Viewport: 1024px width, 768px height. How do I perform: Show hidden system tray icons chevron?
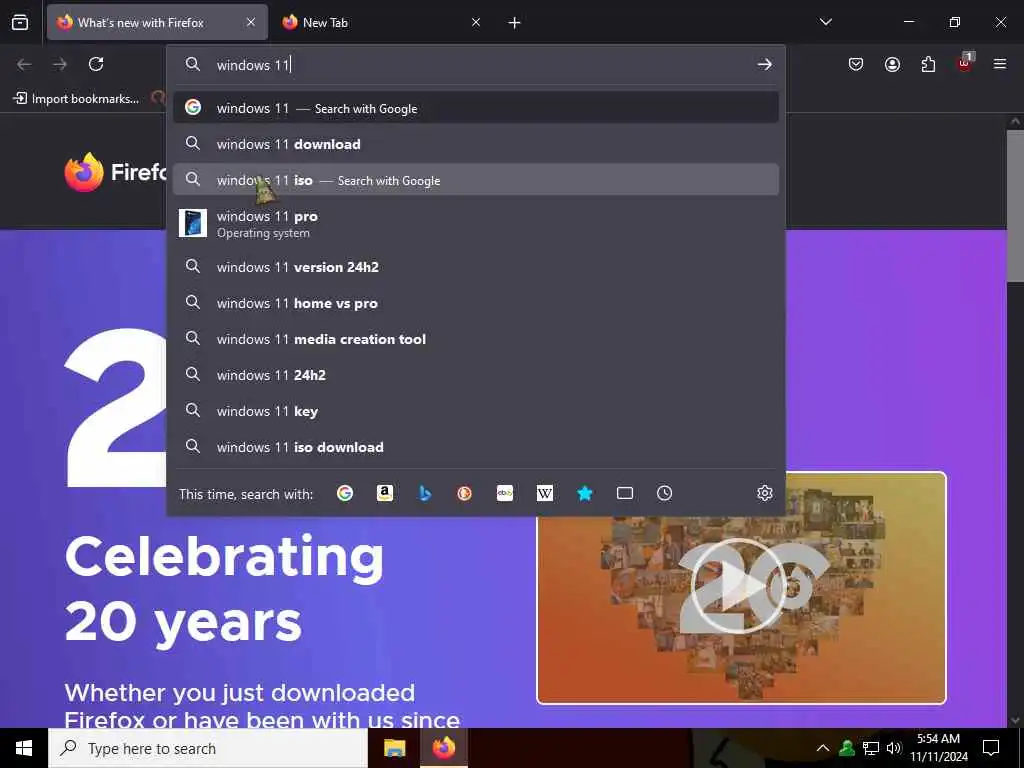tap(823, 748)
